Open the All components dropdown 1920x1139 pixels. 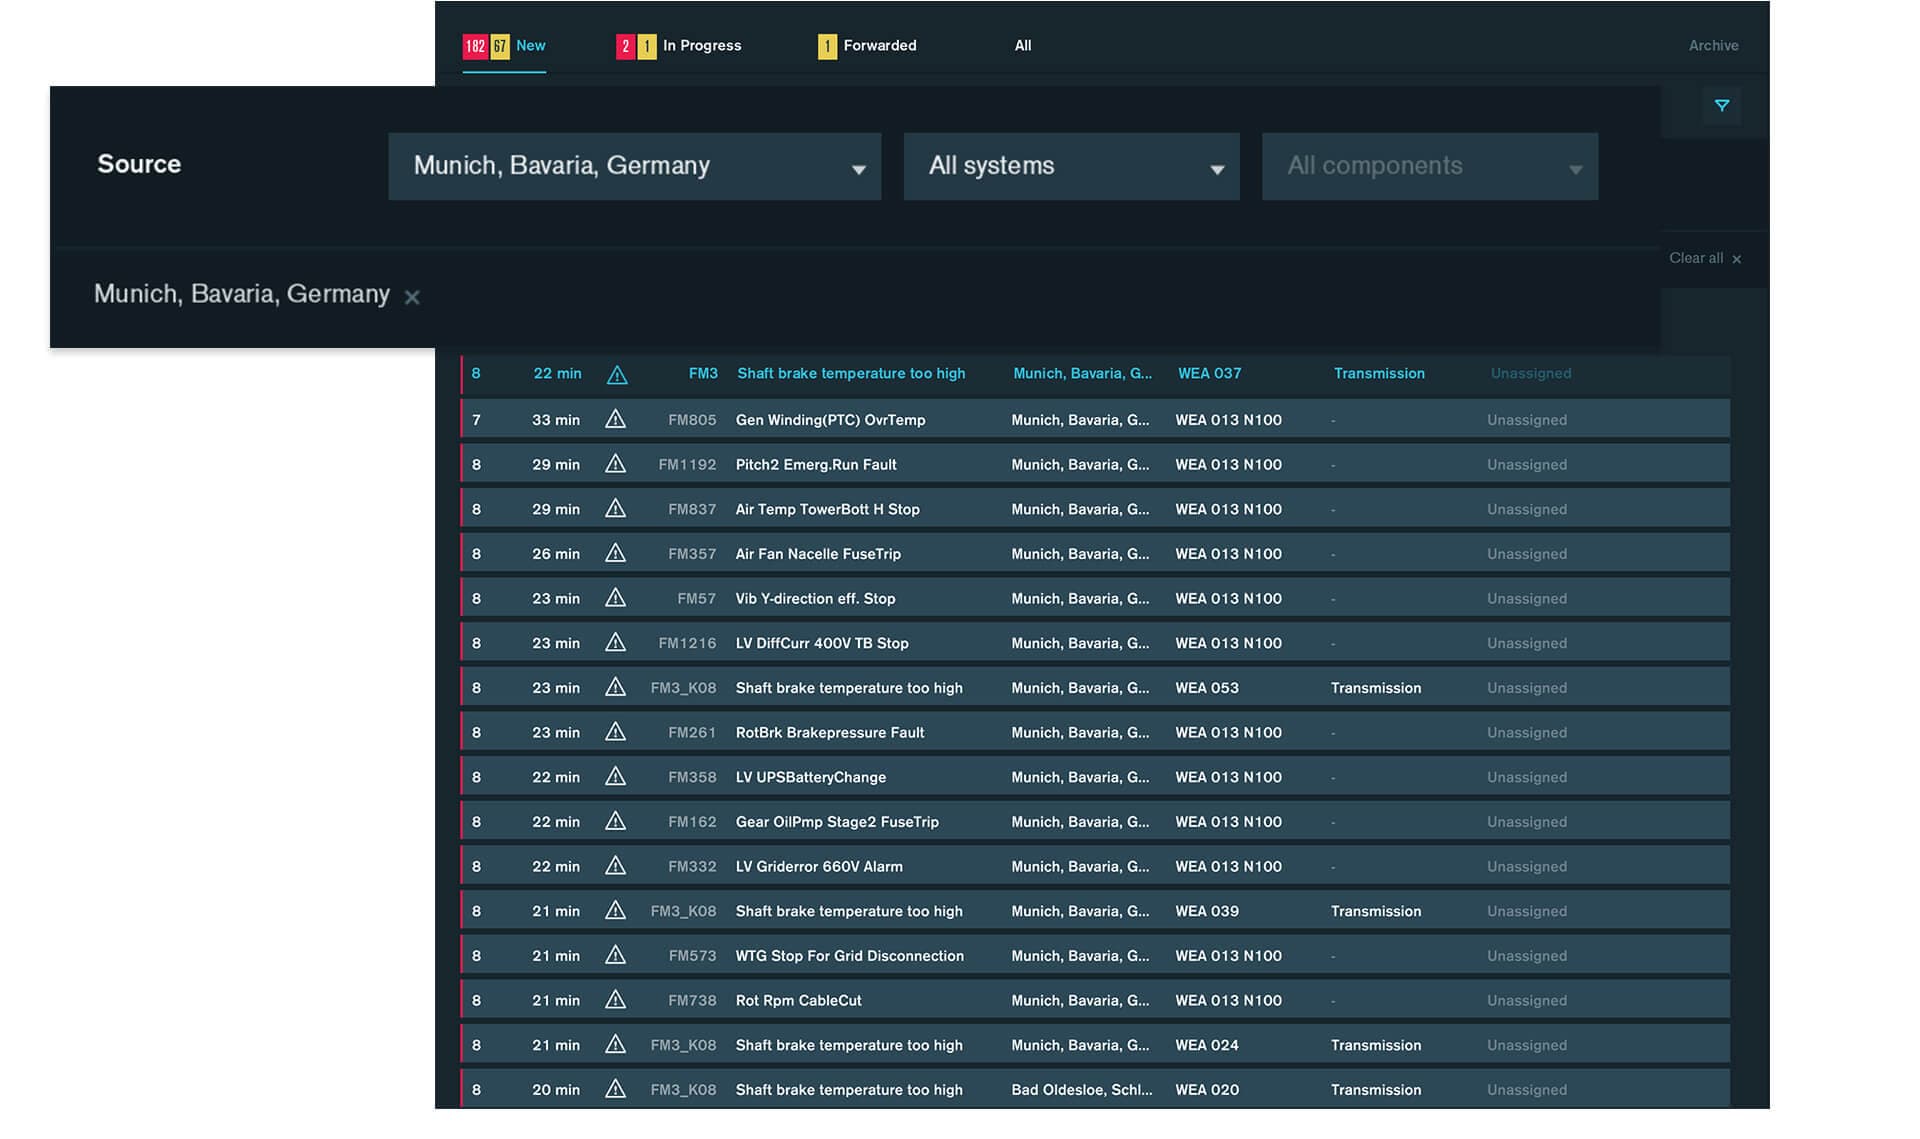[1429, 166]
